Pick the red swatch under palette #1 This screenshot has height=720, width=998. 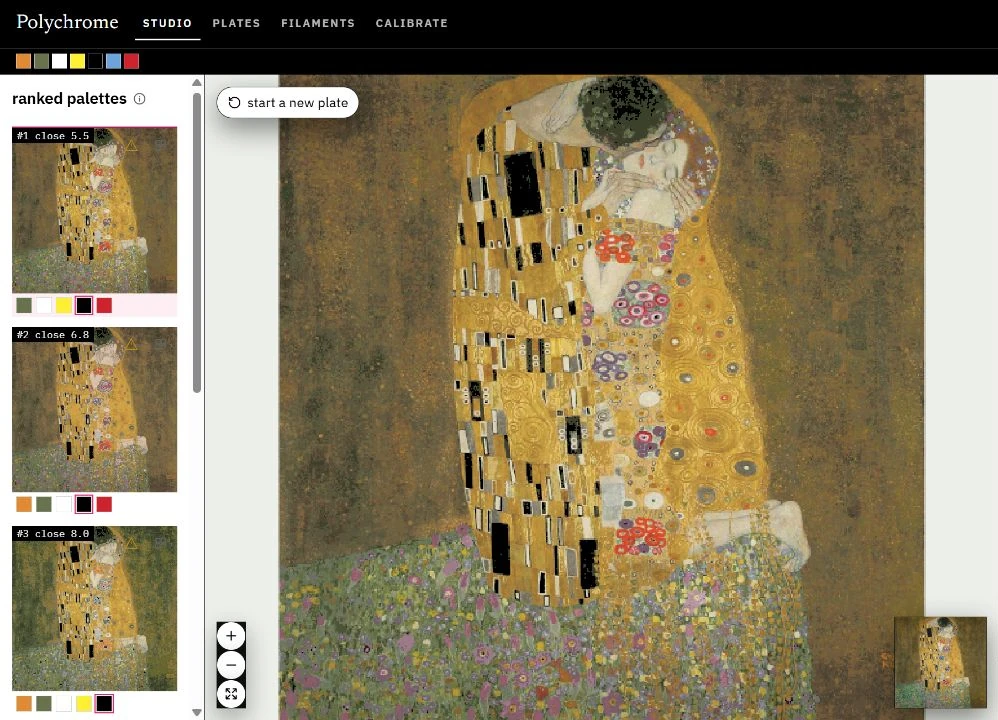coord(104,306)
